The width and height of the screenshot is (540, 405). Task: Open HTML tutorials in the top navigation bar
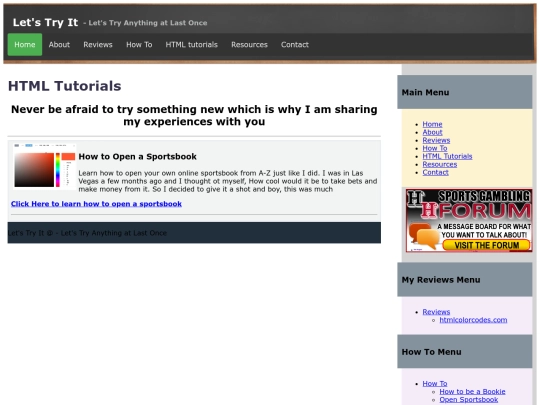191,44
